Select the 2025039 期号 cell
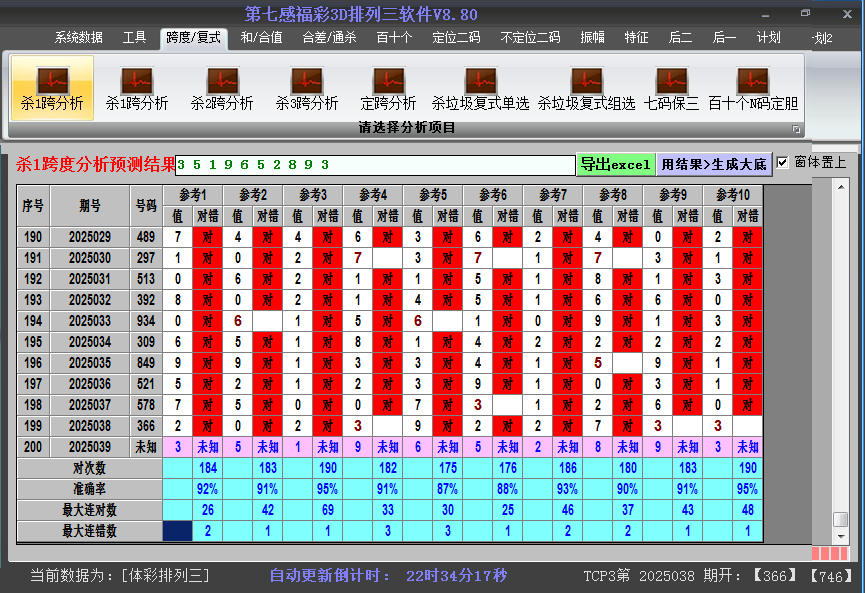Screen dimensions: 865x593 pyautogui.click(x=90, y=447)
